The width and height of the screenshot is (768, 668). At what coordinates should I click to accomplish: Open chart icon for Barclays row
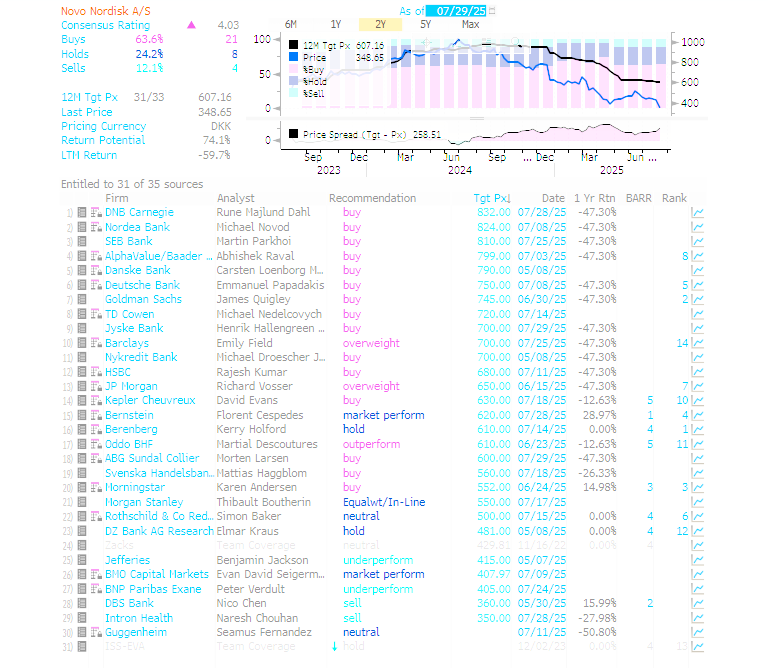point(697,343)
